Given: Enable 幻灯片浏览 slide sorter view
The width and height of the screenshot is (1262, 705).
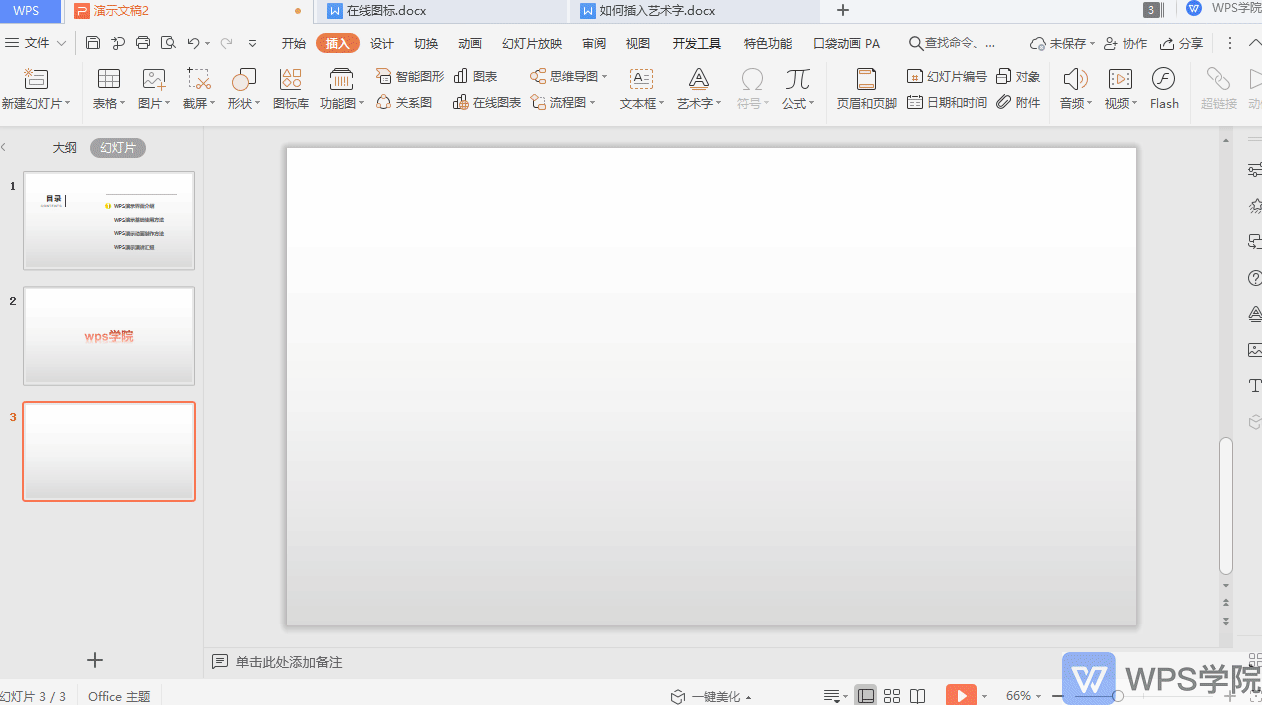Looking at the screenshot, I should pyautogui.click(x=892, y=695).
